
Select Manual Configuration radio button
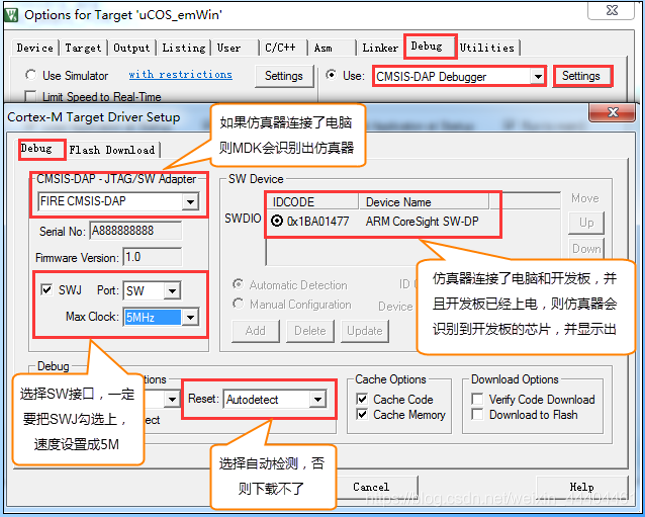click(238, 304)
